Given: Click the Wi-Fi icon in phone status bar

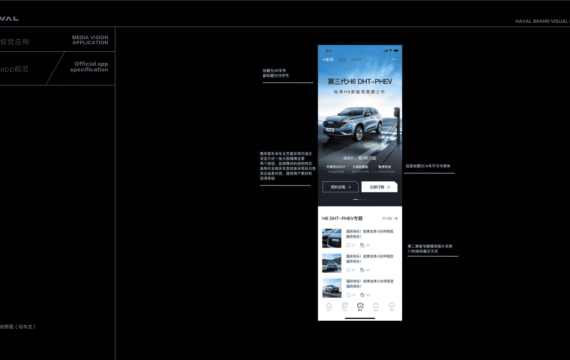Looking at the screenshot, I should 391,51.
